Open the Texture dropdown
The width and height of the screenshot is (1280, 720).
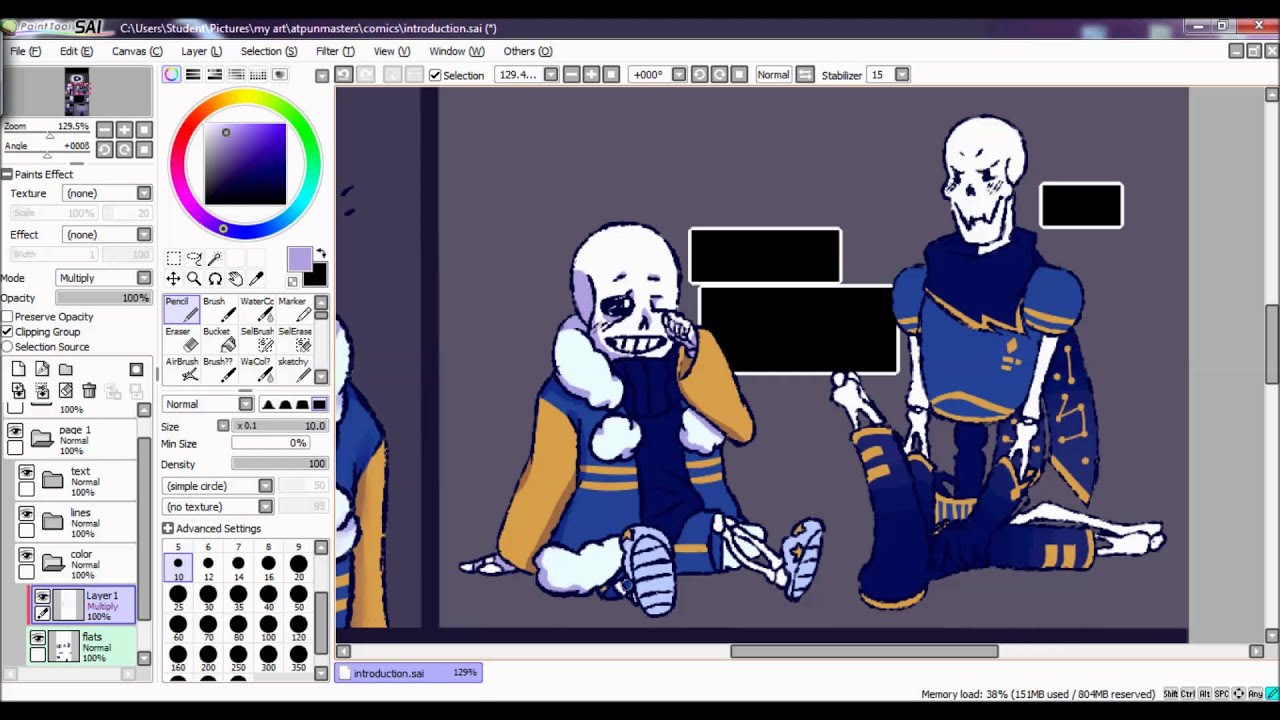pos(106,193)
